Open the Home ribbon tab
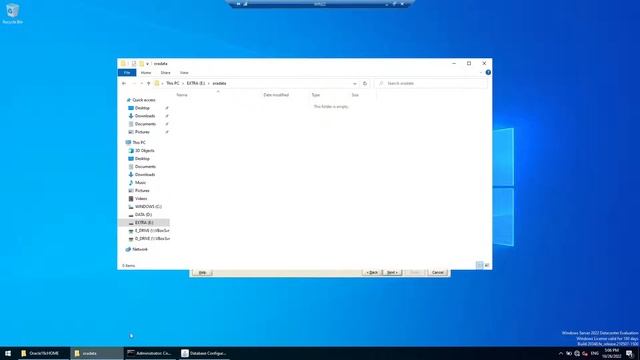640x360 pixels. point(146,73)
